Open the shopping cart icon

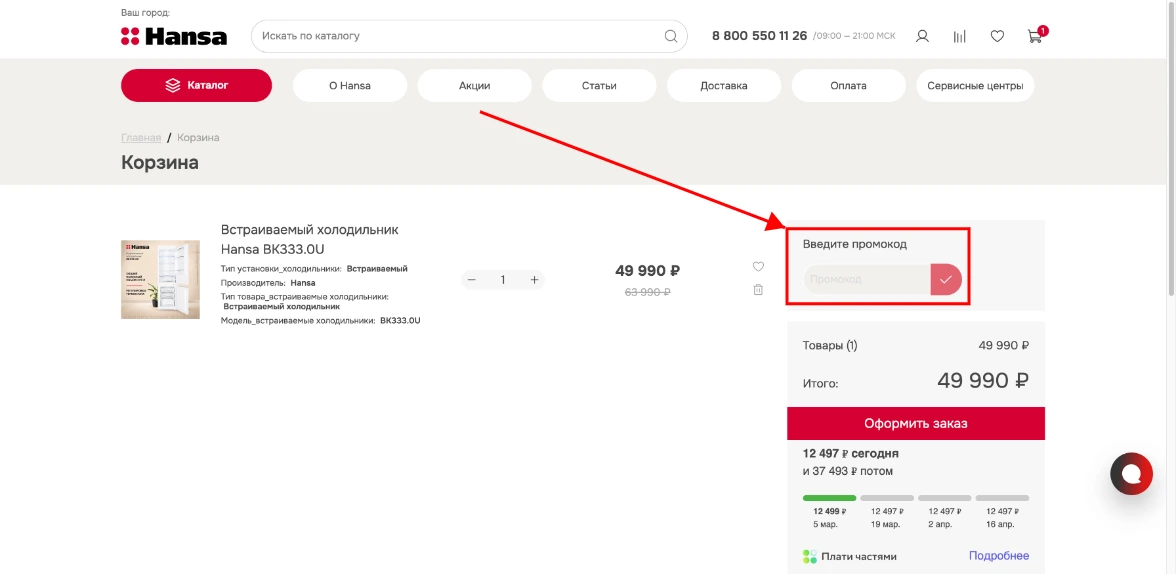pyautogui.click(x=1035, y=36)
